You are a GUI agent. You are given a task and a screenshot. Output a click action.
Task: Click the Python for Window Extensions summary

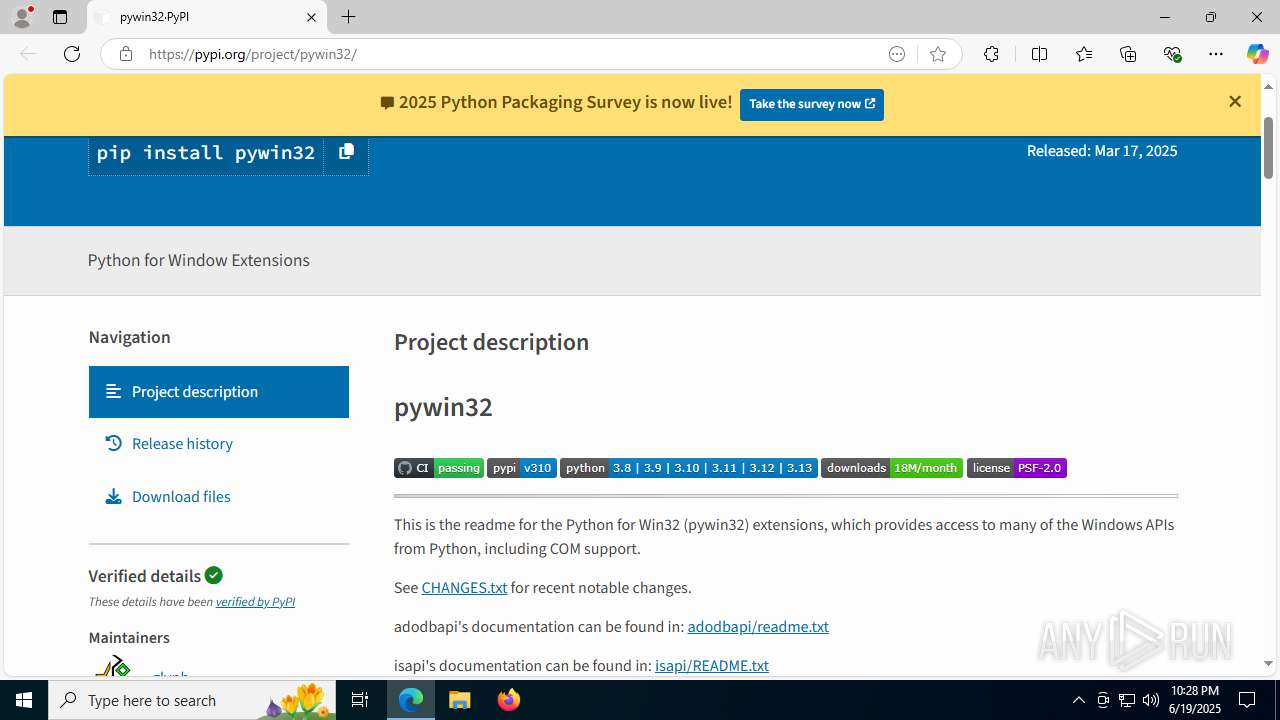199,260
